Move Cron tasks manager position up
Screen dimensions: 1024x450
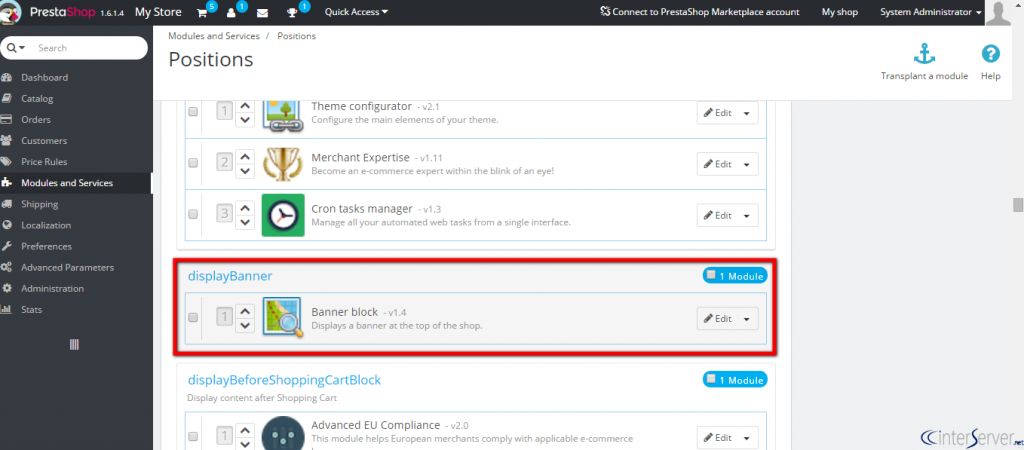pos(244,208)
